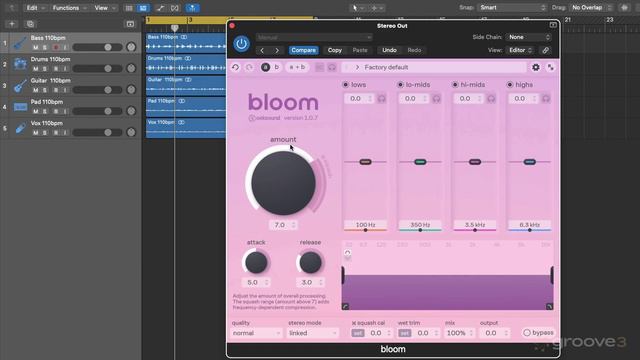The width and height of the screenshot is (640, 360).
Task: Open the View Editor dropdown
Action: click(520, 50)
